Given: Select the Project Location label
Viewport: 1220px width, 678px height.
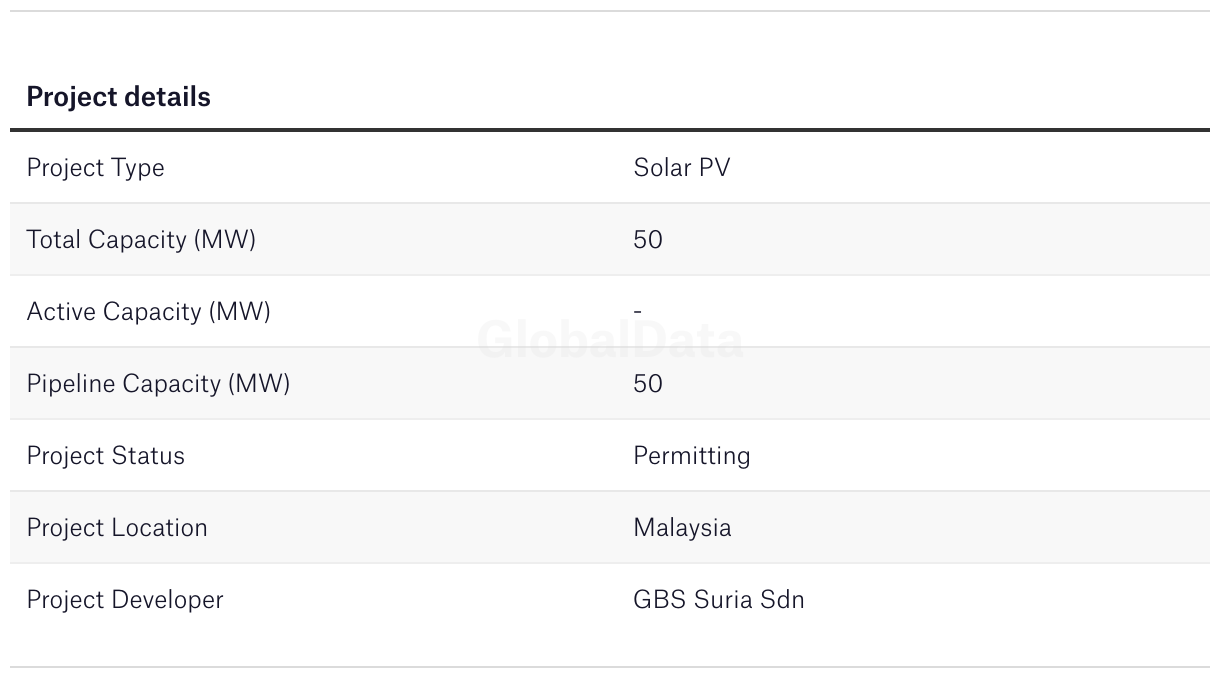Looking at the screenshot, I should coord(117,528).
